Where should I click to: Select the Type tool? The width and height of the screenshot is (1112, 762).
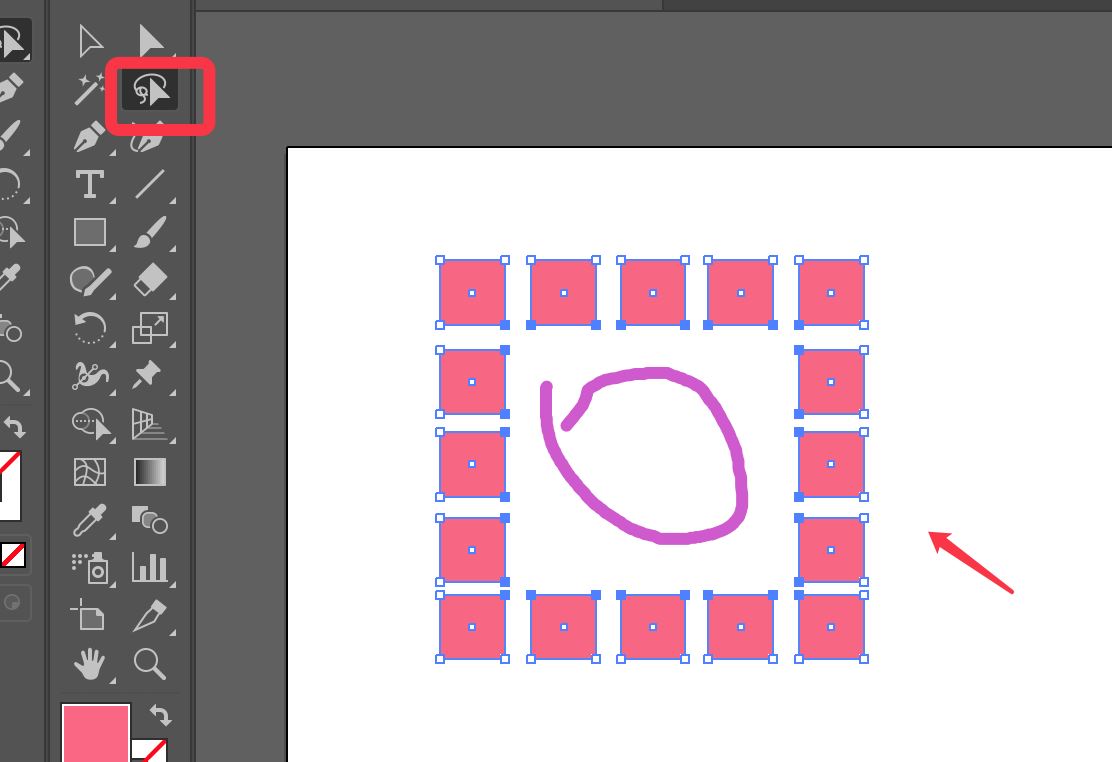point(90,184)
